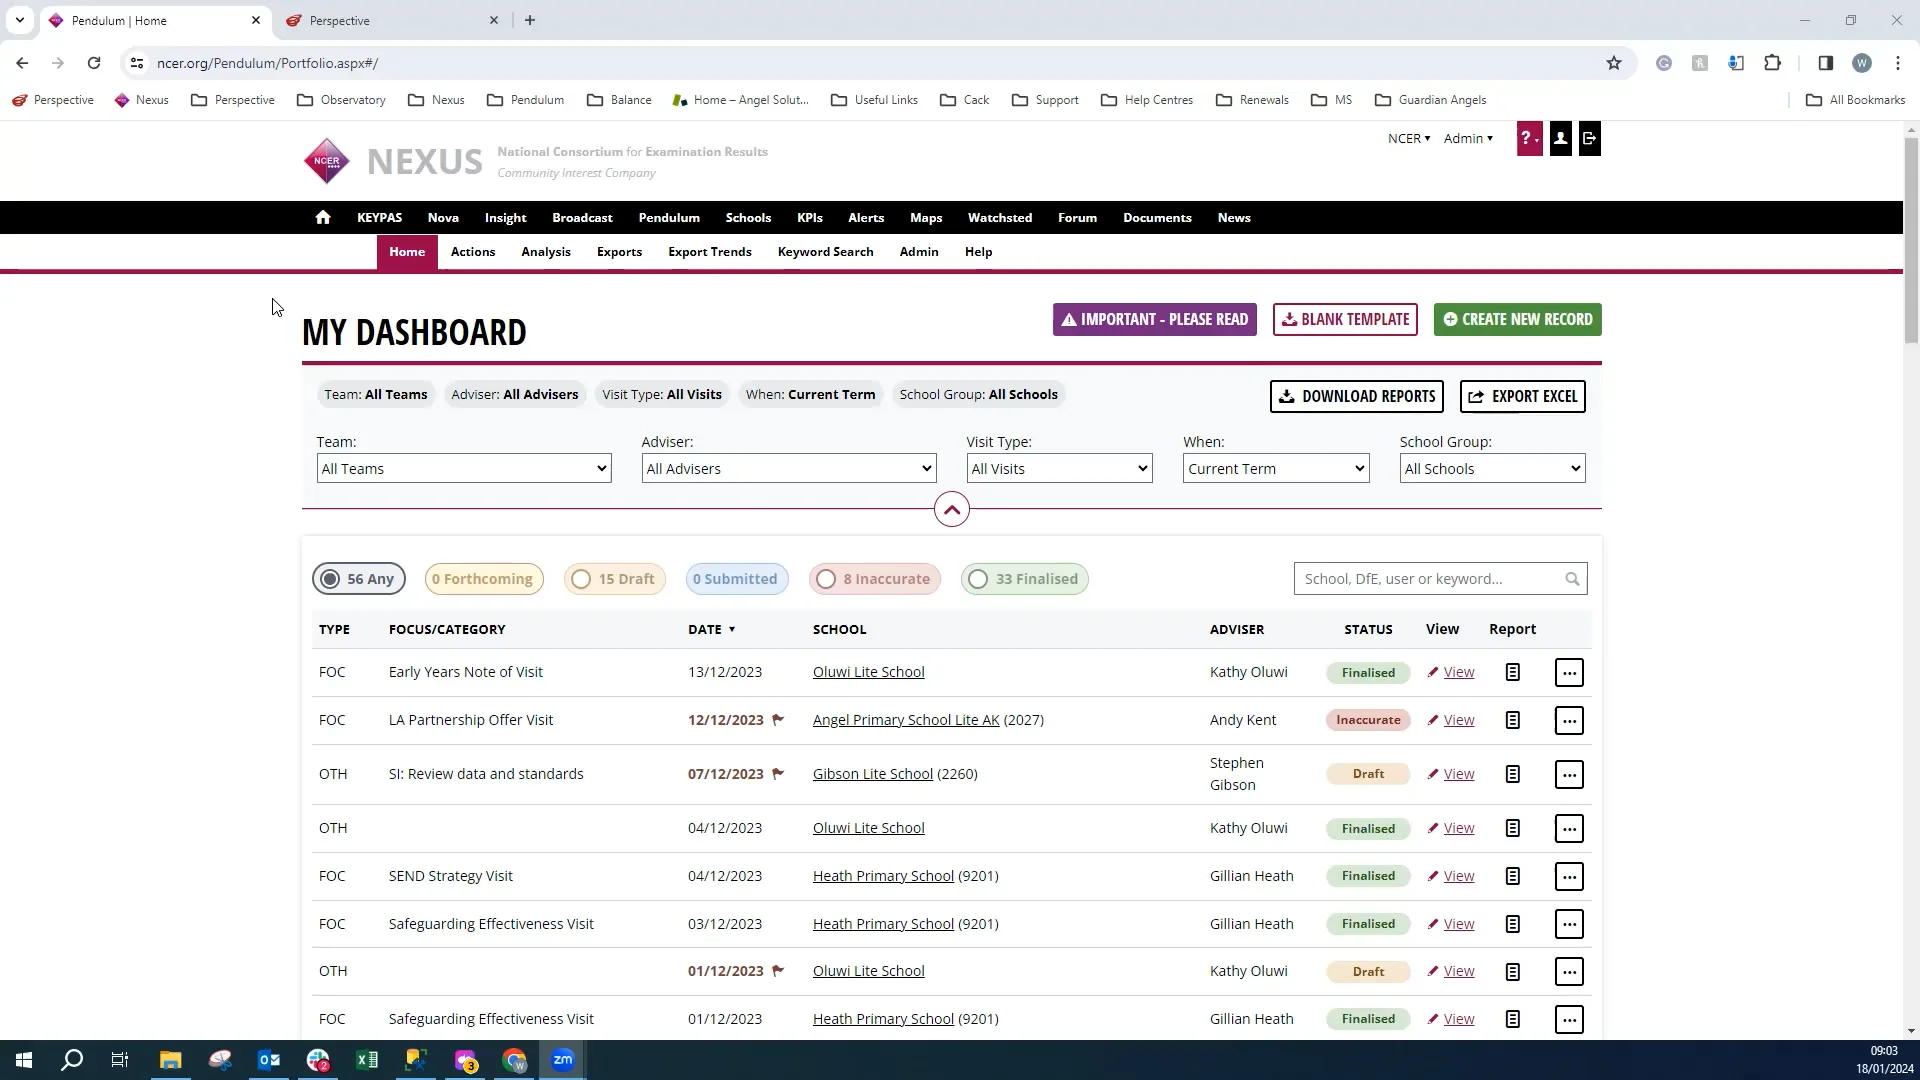Click search magnifier in keyword search box
This screenshot has height=1080, width=1920.
pyautogui.click(x=1572, y=579)
